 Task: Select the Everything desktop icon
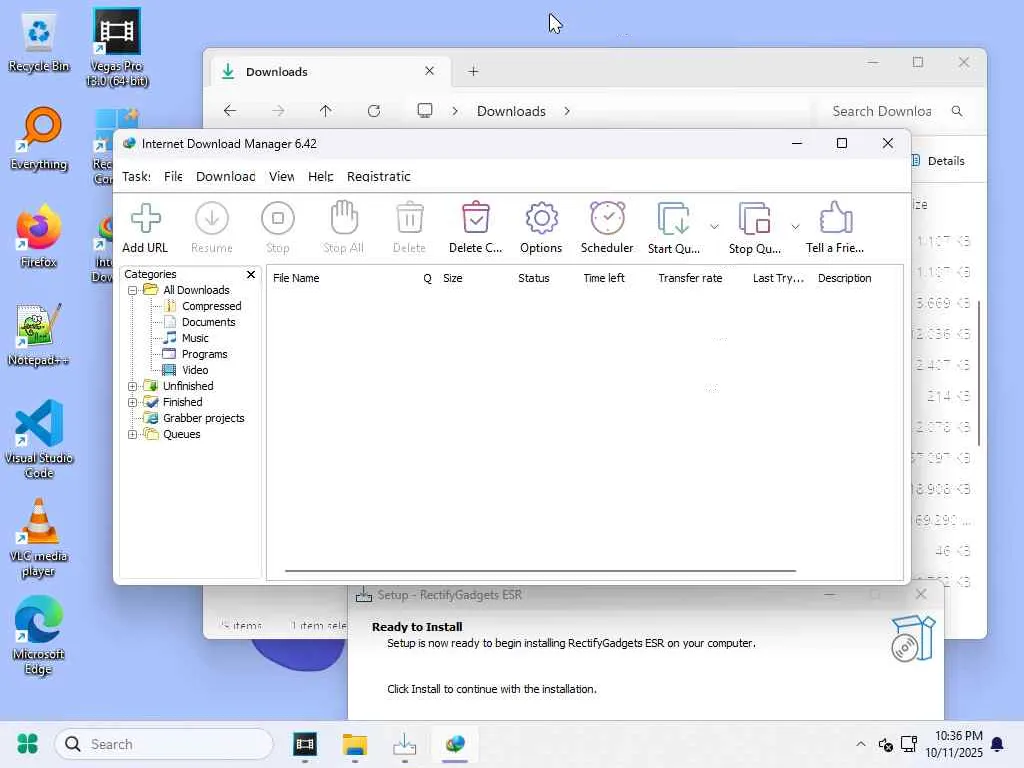pyautogui.click(x=39, y=139)
